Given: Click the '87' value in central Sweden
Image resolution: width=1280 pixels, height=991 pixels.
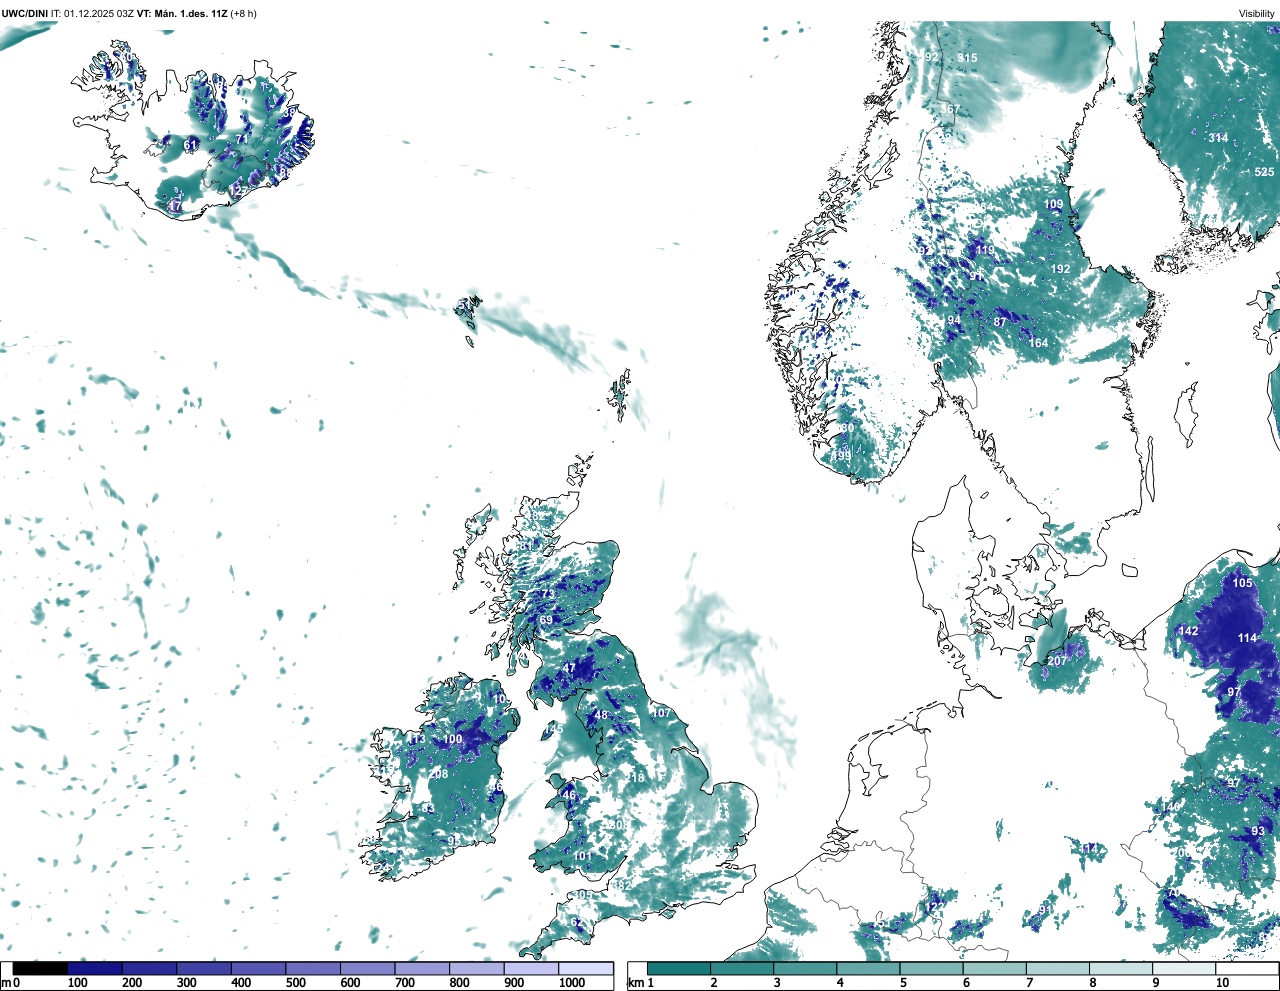Looking at the screenshot, I should (999, 323).
